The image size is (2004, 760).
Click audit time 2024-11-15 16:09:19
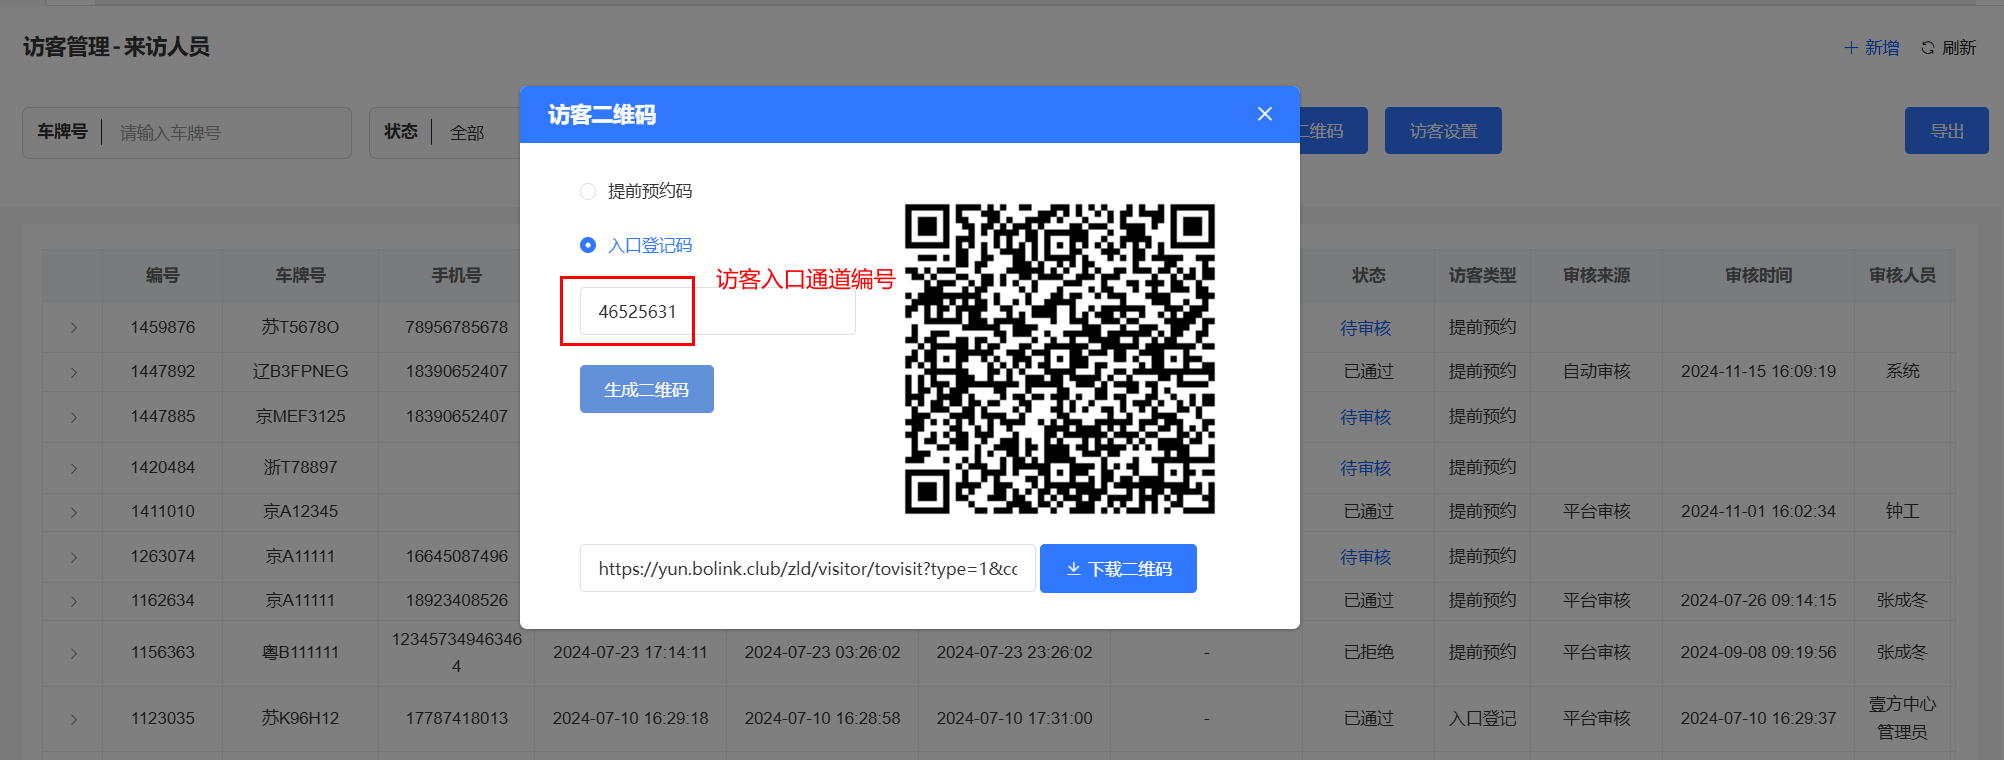pyautogui.click(x=1758, y=371)
